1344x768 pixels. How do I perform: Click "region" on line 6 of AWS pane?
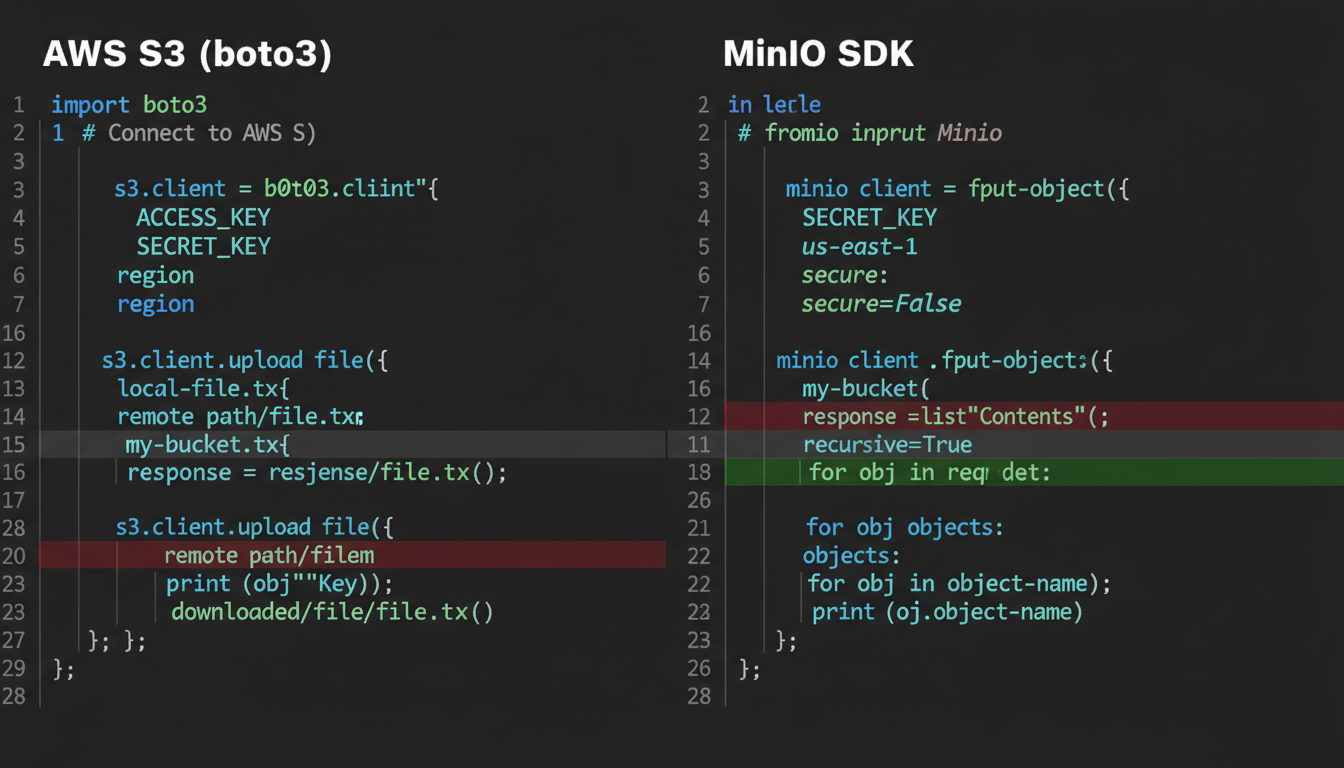click(x=155, y=275)
